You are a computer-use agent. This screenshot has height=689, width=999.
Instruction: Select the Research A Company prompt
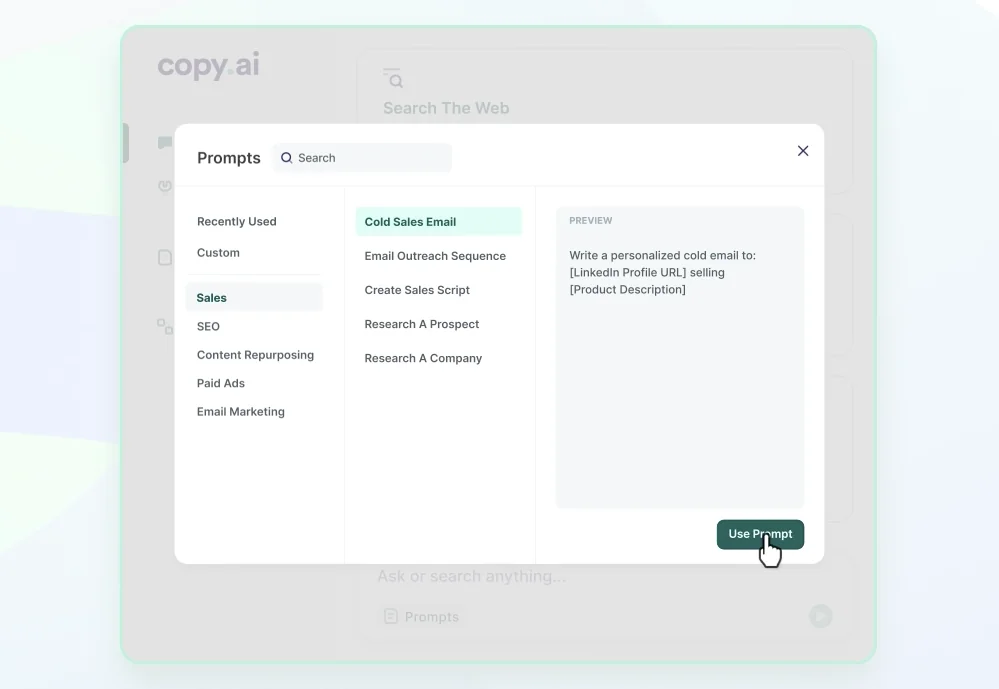[x=423, y=357]
